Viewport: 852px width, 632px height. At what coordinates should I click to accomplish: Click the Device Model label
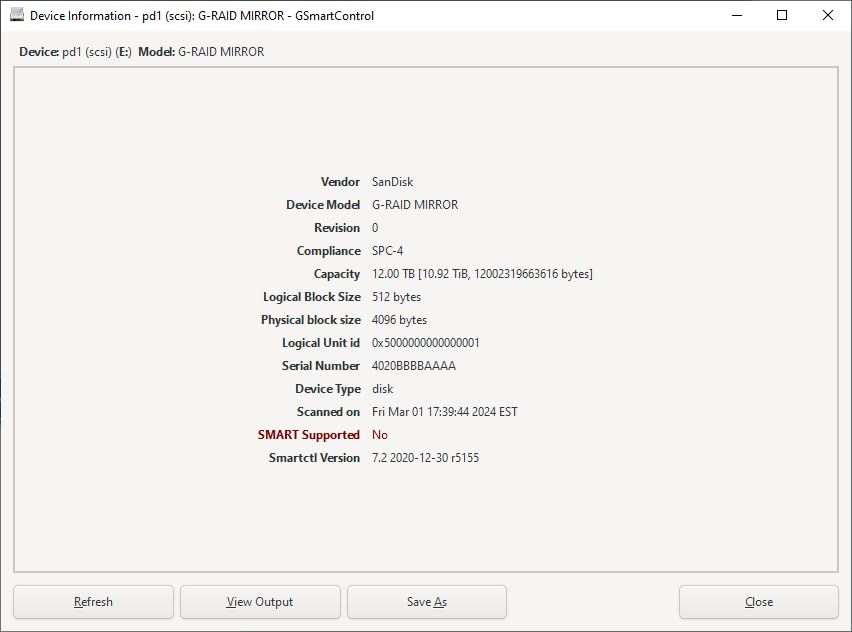click(x=323, y=205)
